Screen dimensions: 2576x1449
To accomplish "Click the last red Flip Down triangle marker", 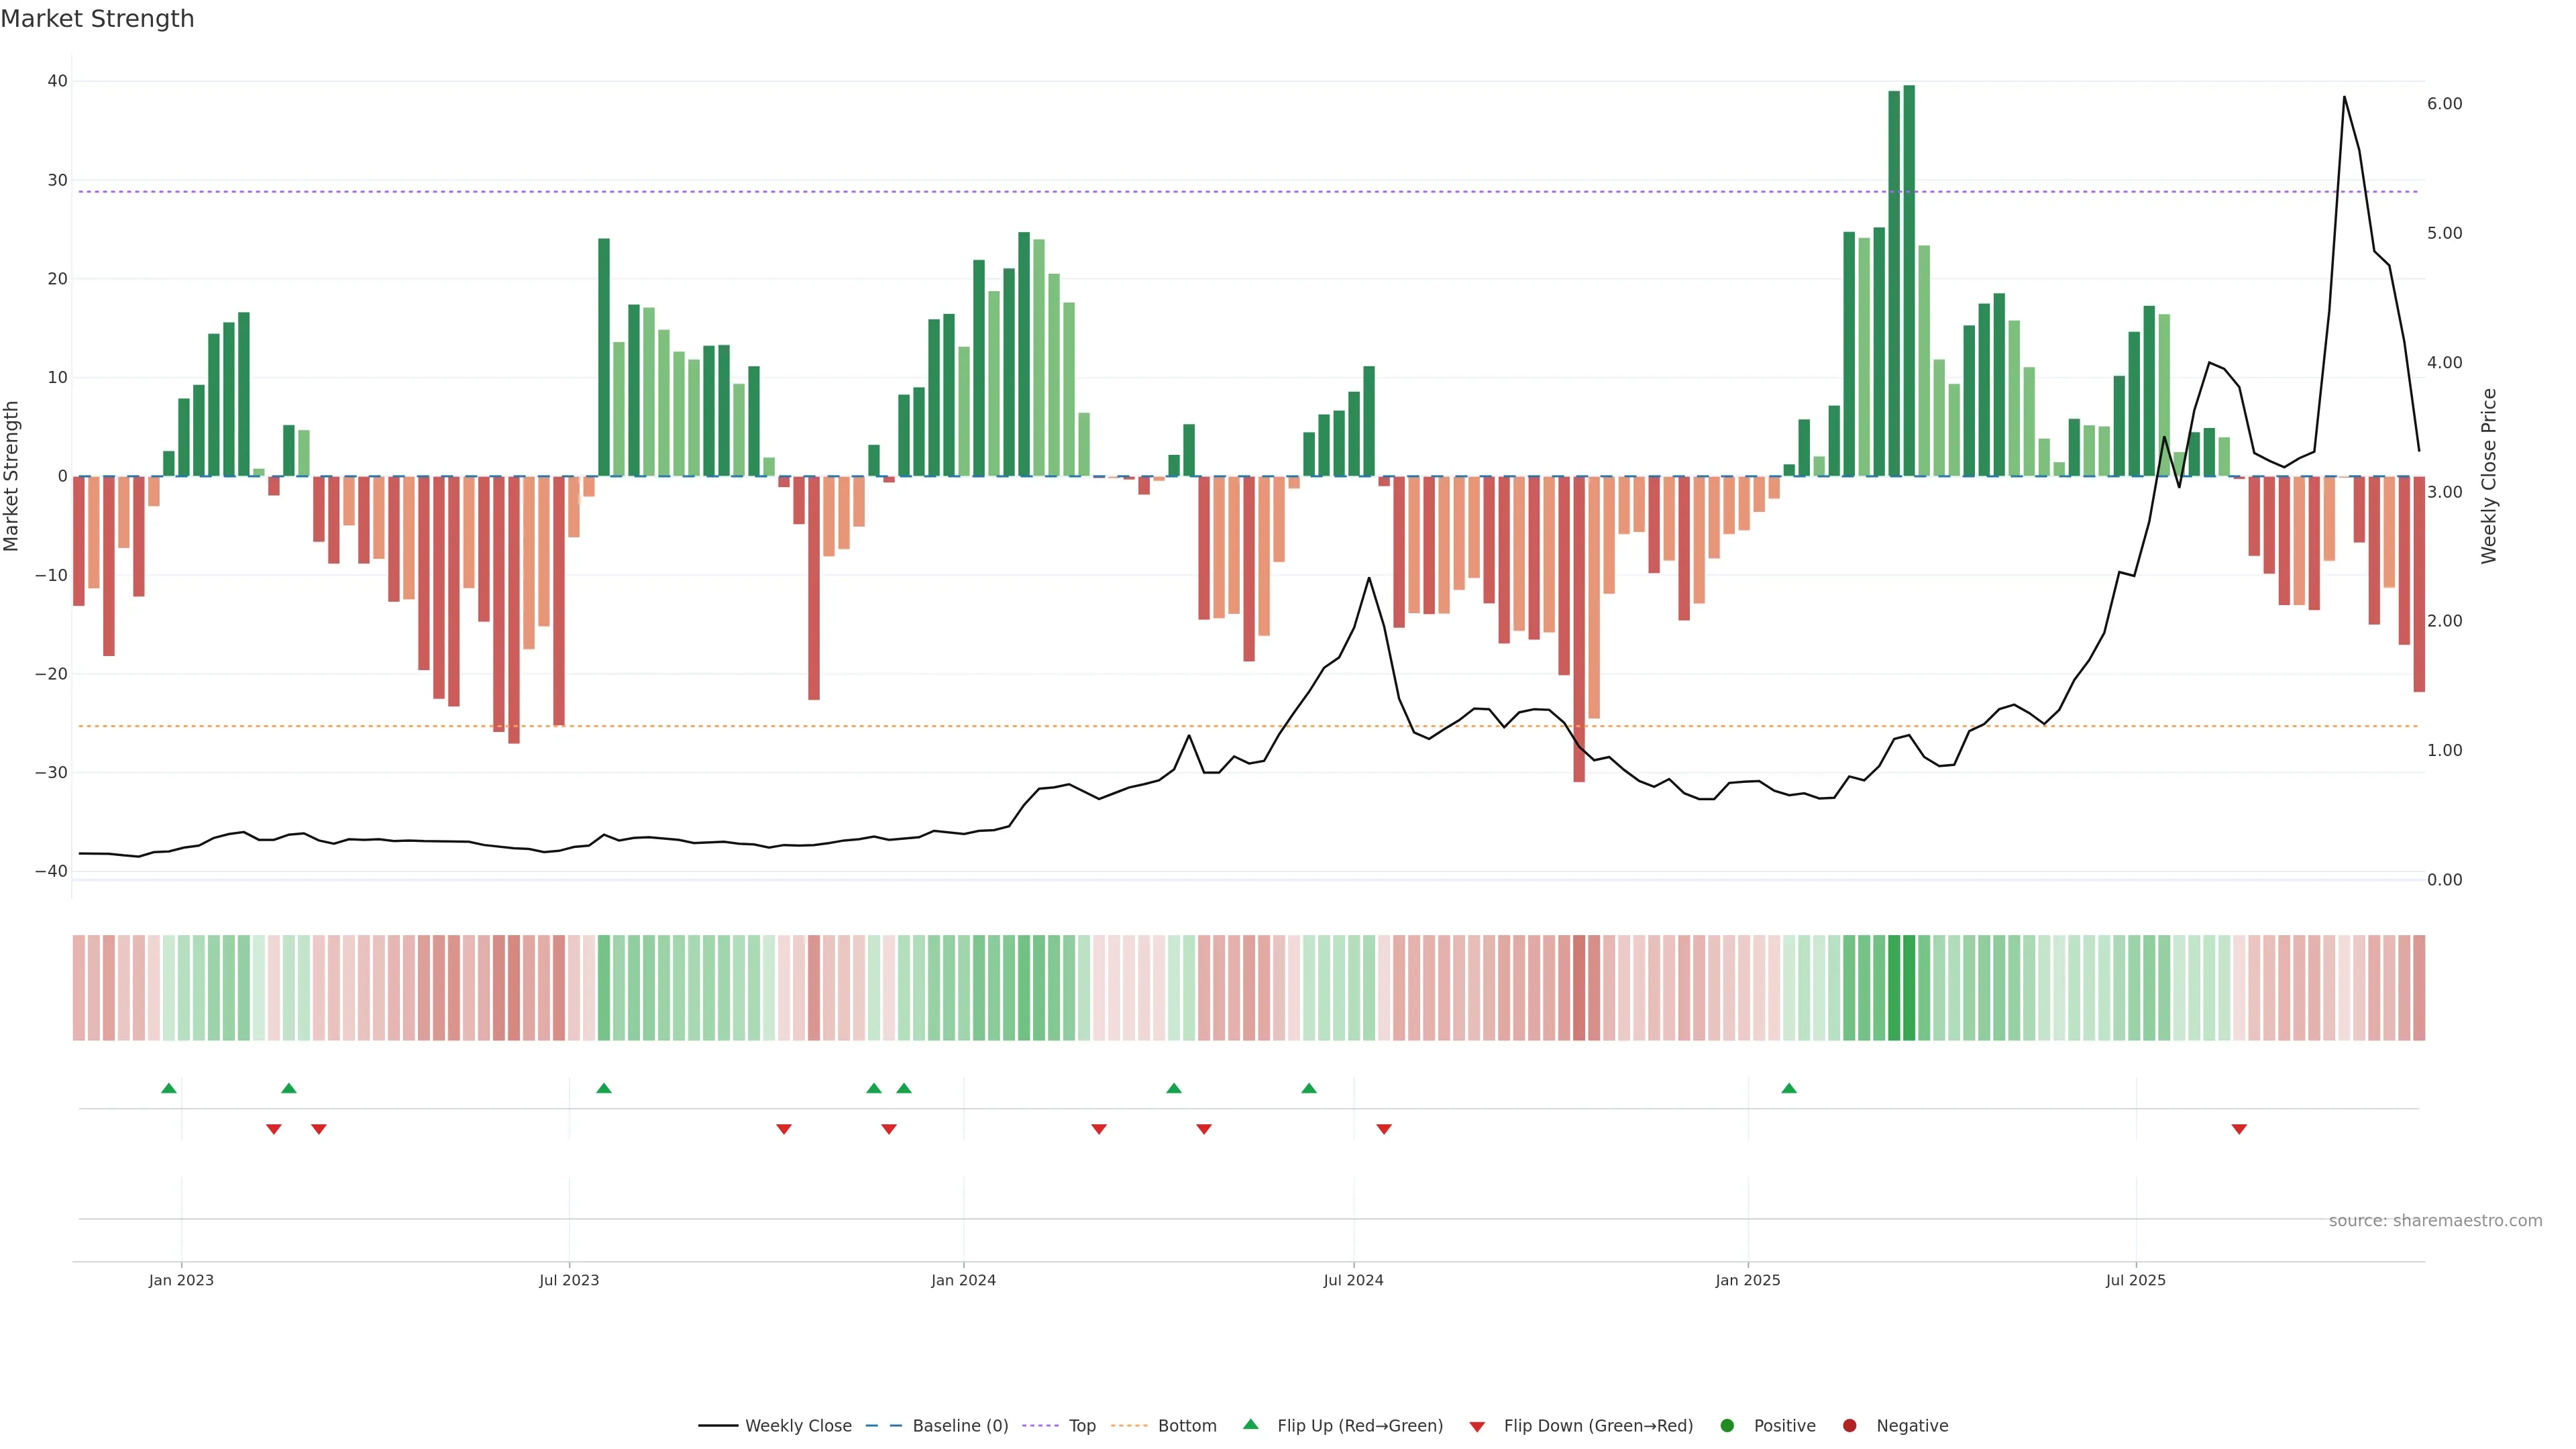I will (x=2239, y=1129).
